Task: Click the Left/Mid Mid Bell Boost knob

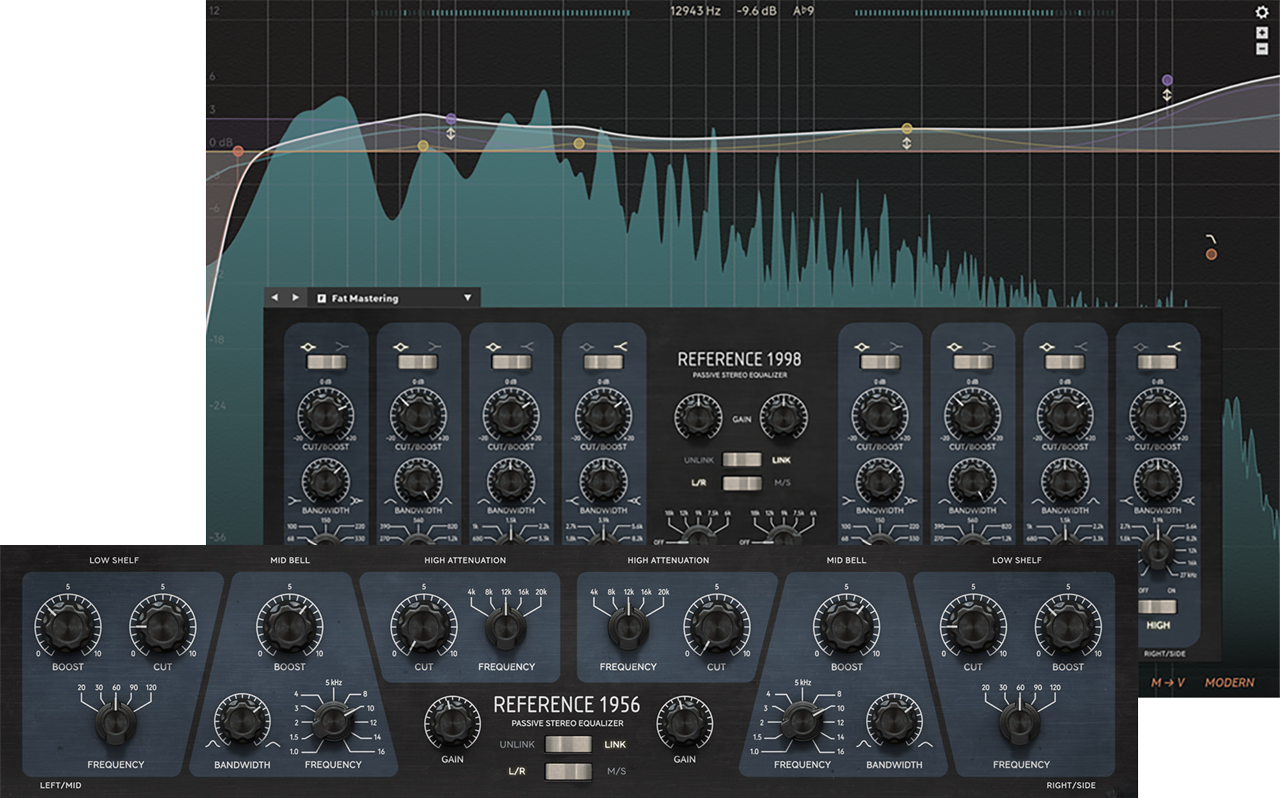Action: point(289,626)
